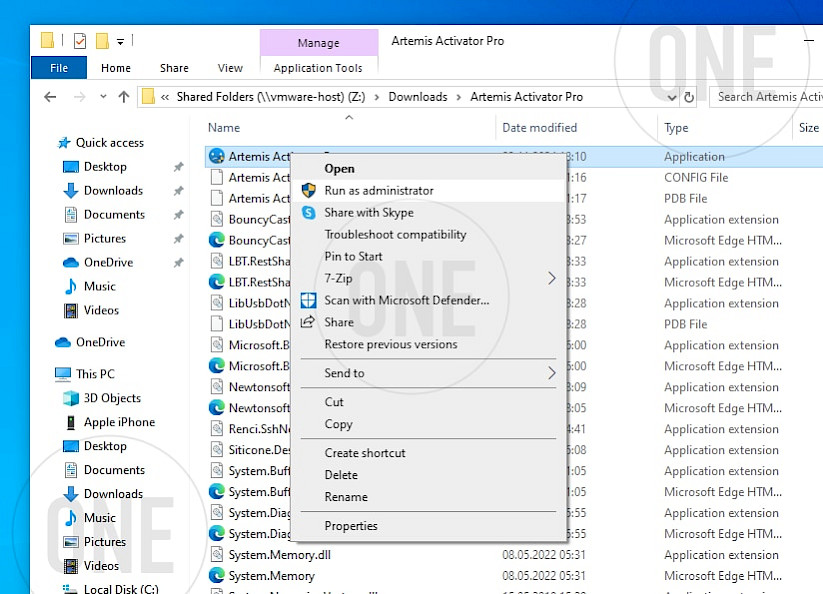Open dropdown after Downloads breadcrumb
Image resolution: width=823 pixels, height=594 pixels.
459,97
